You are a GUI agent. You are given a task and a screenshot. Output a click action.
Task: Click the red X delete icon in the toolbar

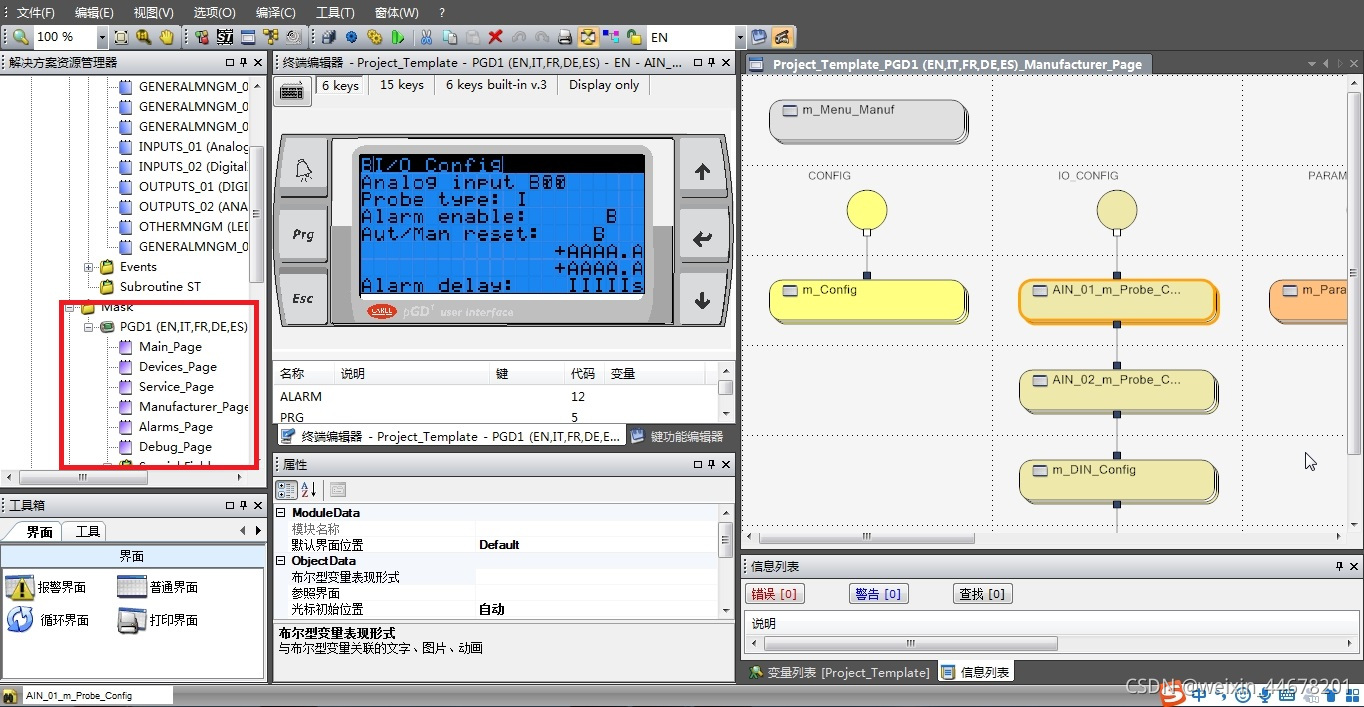pyautogui.click(x=495, y=36)
